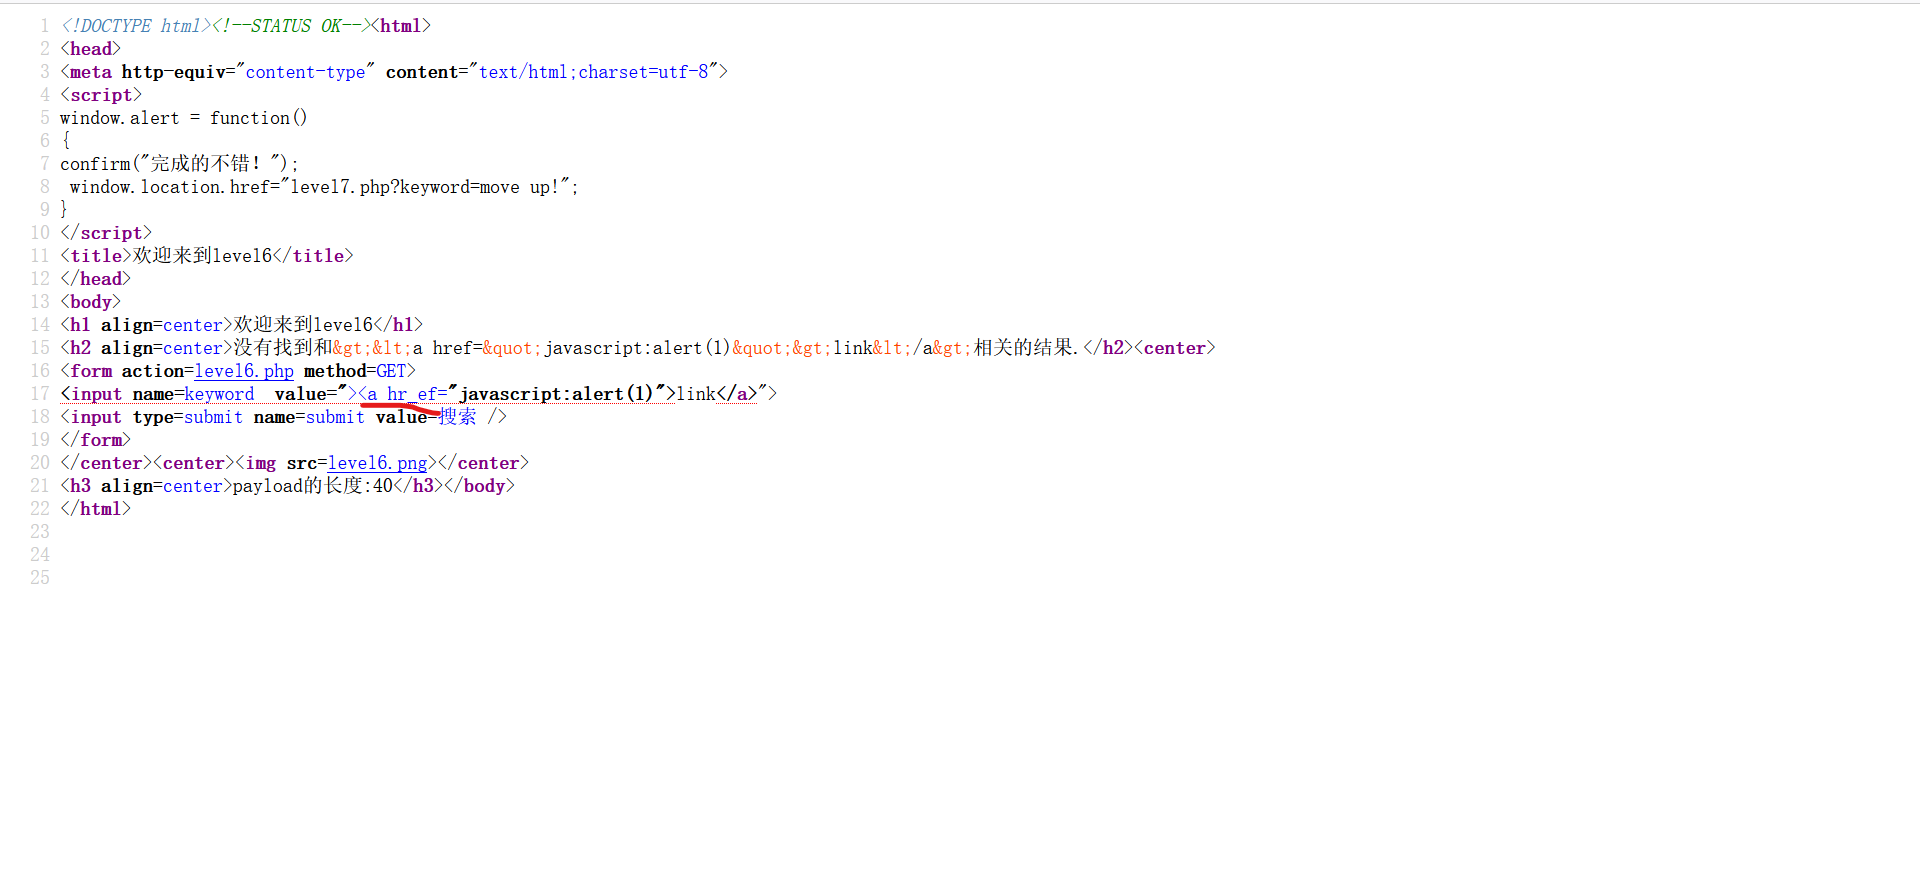Click line number 17 in the gutter
Viewport: 1920px width, 881px height.
pos(40,394)
